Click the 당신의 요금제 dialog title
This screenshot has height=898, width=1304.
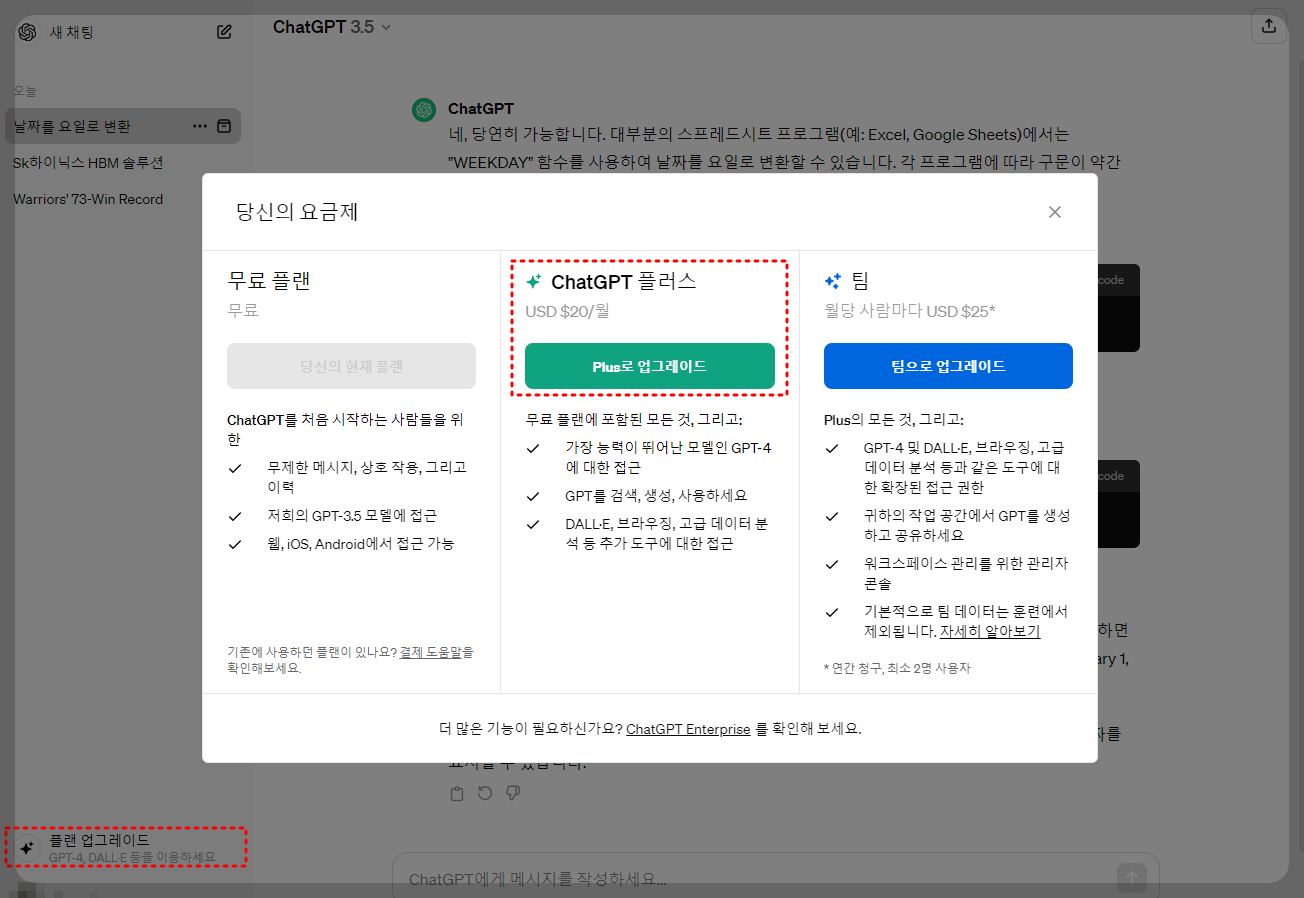[x=297, y=212]
